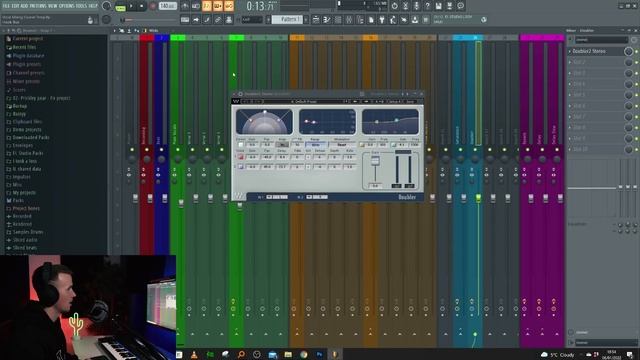The width and height of the screenshot is (640, 360).
Task: Click the transport Play button
Action: (131, 7)
